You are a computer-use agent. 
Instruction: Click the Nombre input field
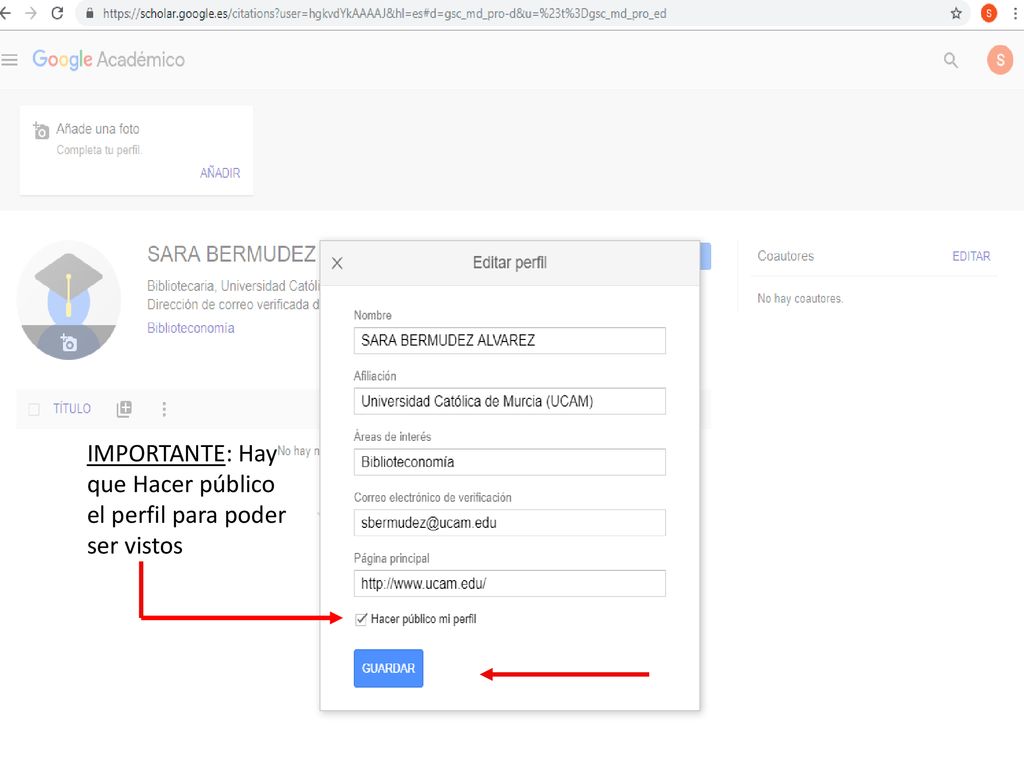pos(509,340)
